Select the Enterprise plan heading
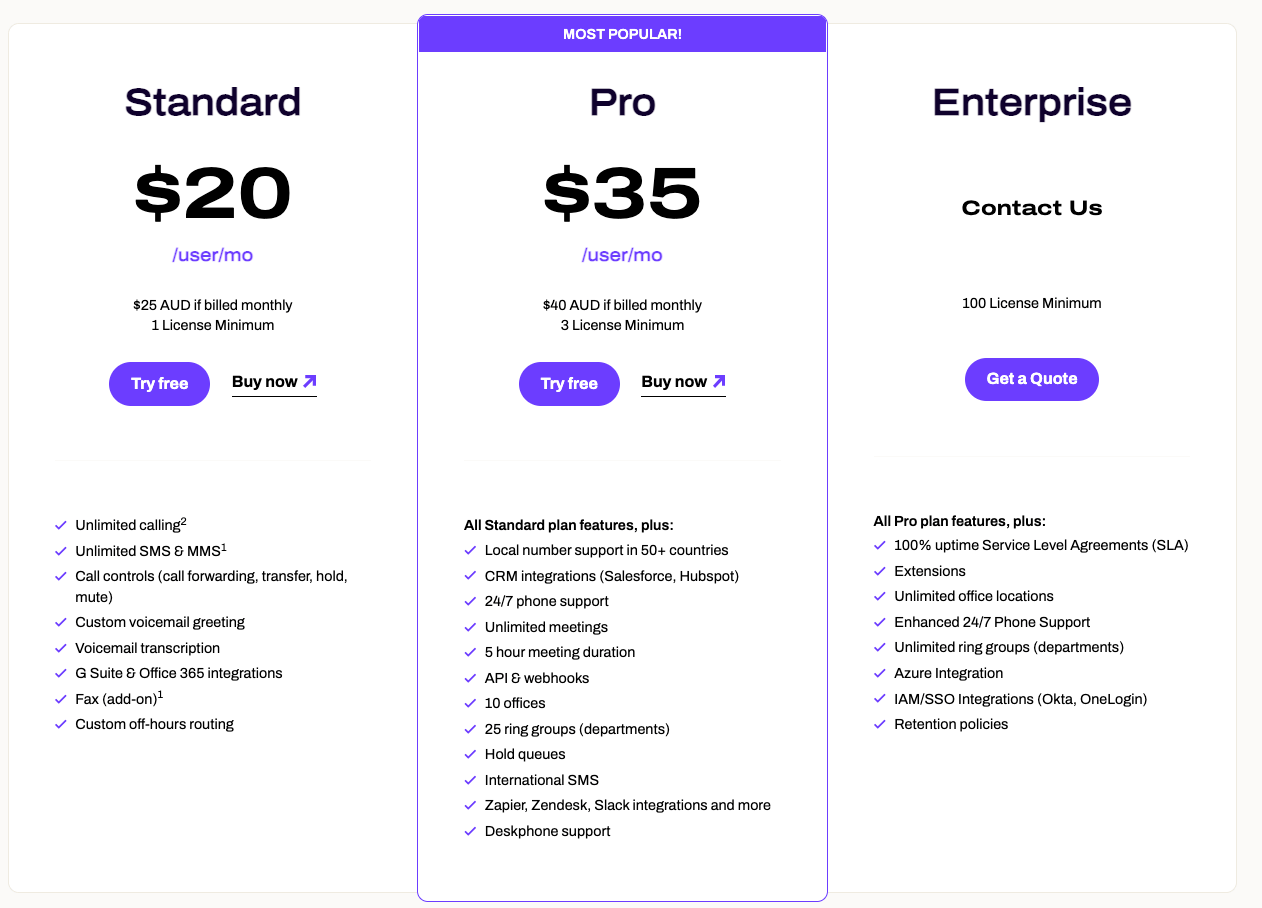This screenshot has width=1262, height=908. [x=1031, y=102]
